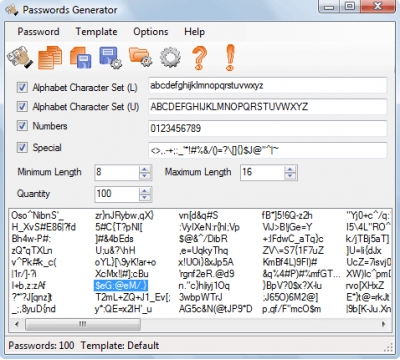This screenshot has width=400, height=360.
Task: Select password AG5c&N(@tJP9*D
Action: click(x=215, y=309)
